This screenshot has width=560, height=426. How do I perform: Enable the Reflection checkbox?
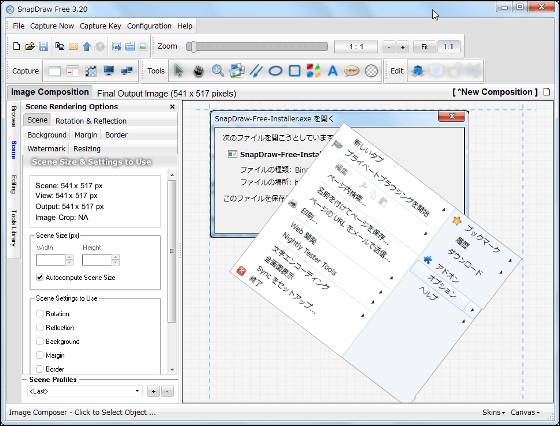click(x=40, y=327)
